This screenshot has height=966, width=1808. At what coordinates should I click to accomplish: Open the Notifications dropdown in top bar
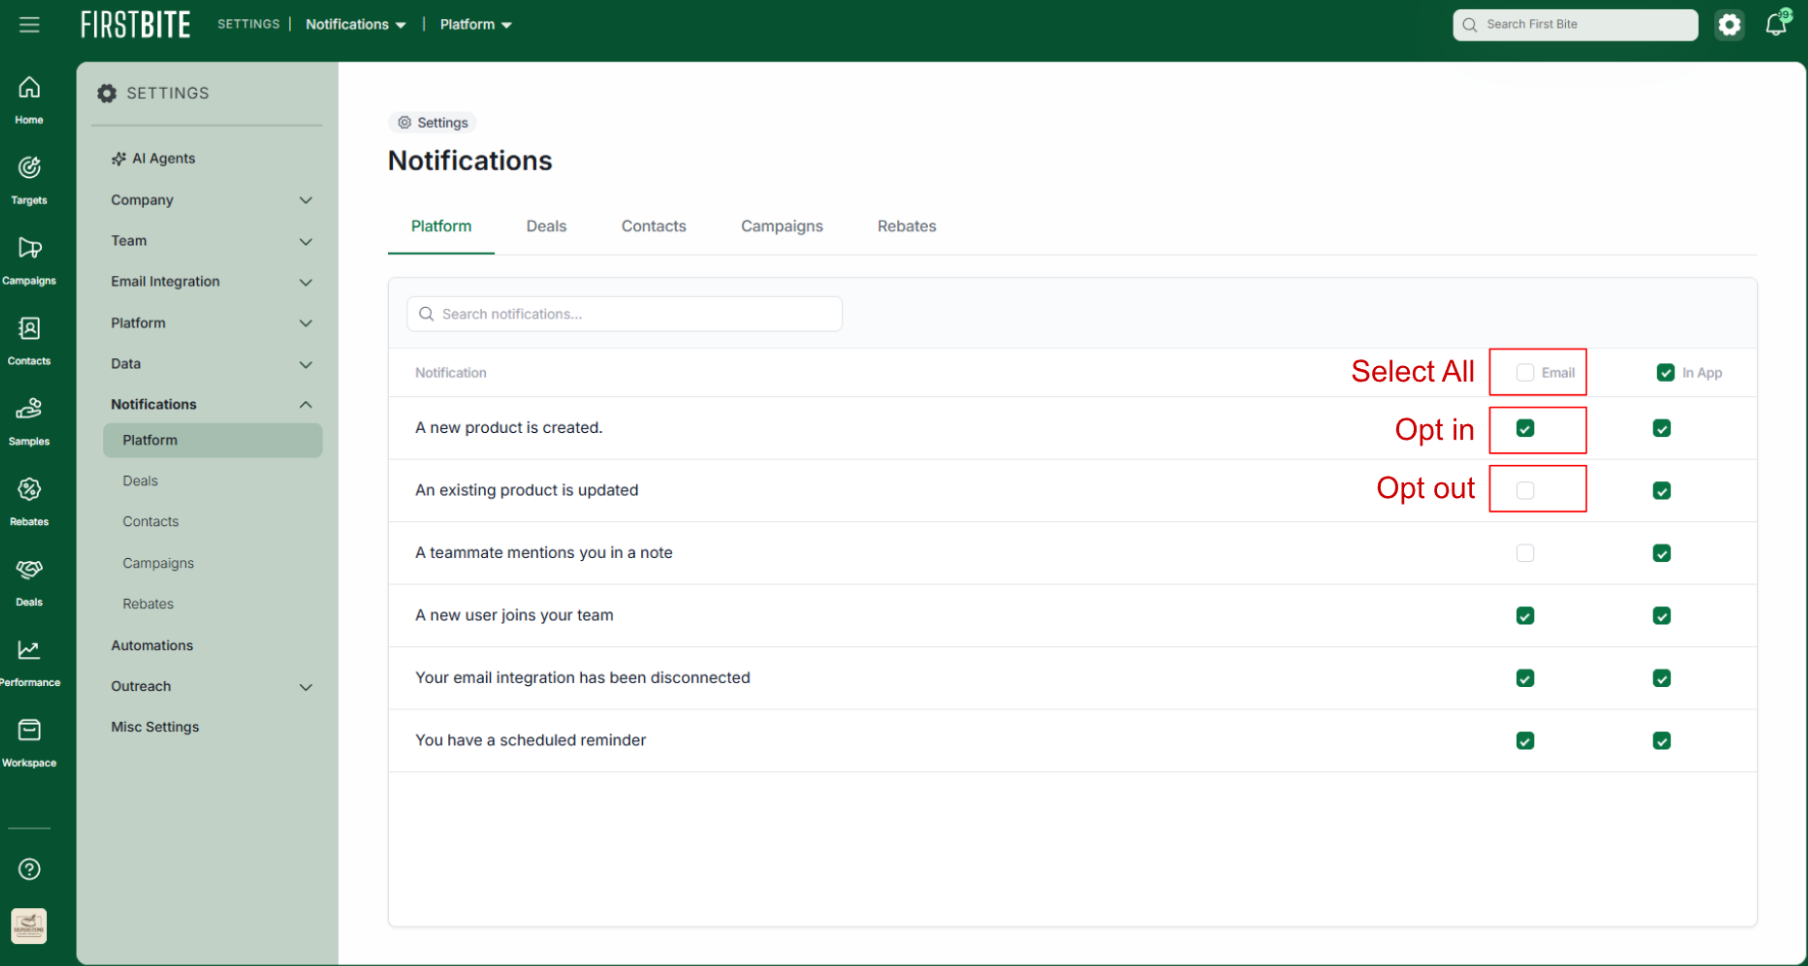pos(356,24)
